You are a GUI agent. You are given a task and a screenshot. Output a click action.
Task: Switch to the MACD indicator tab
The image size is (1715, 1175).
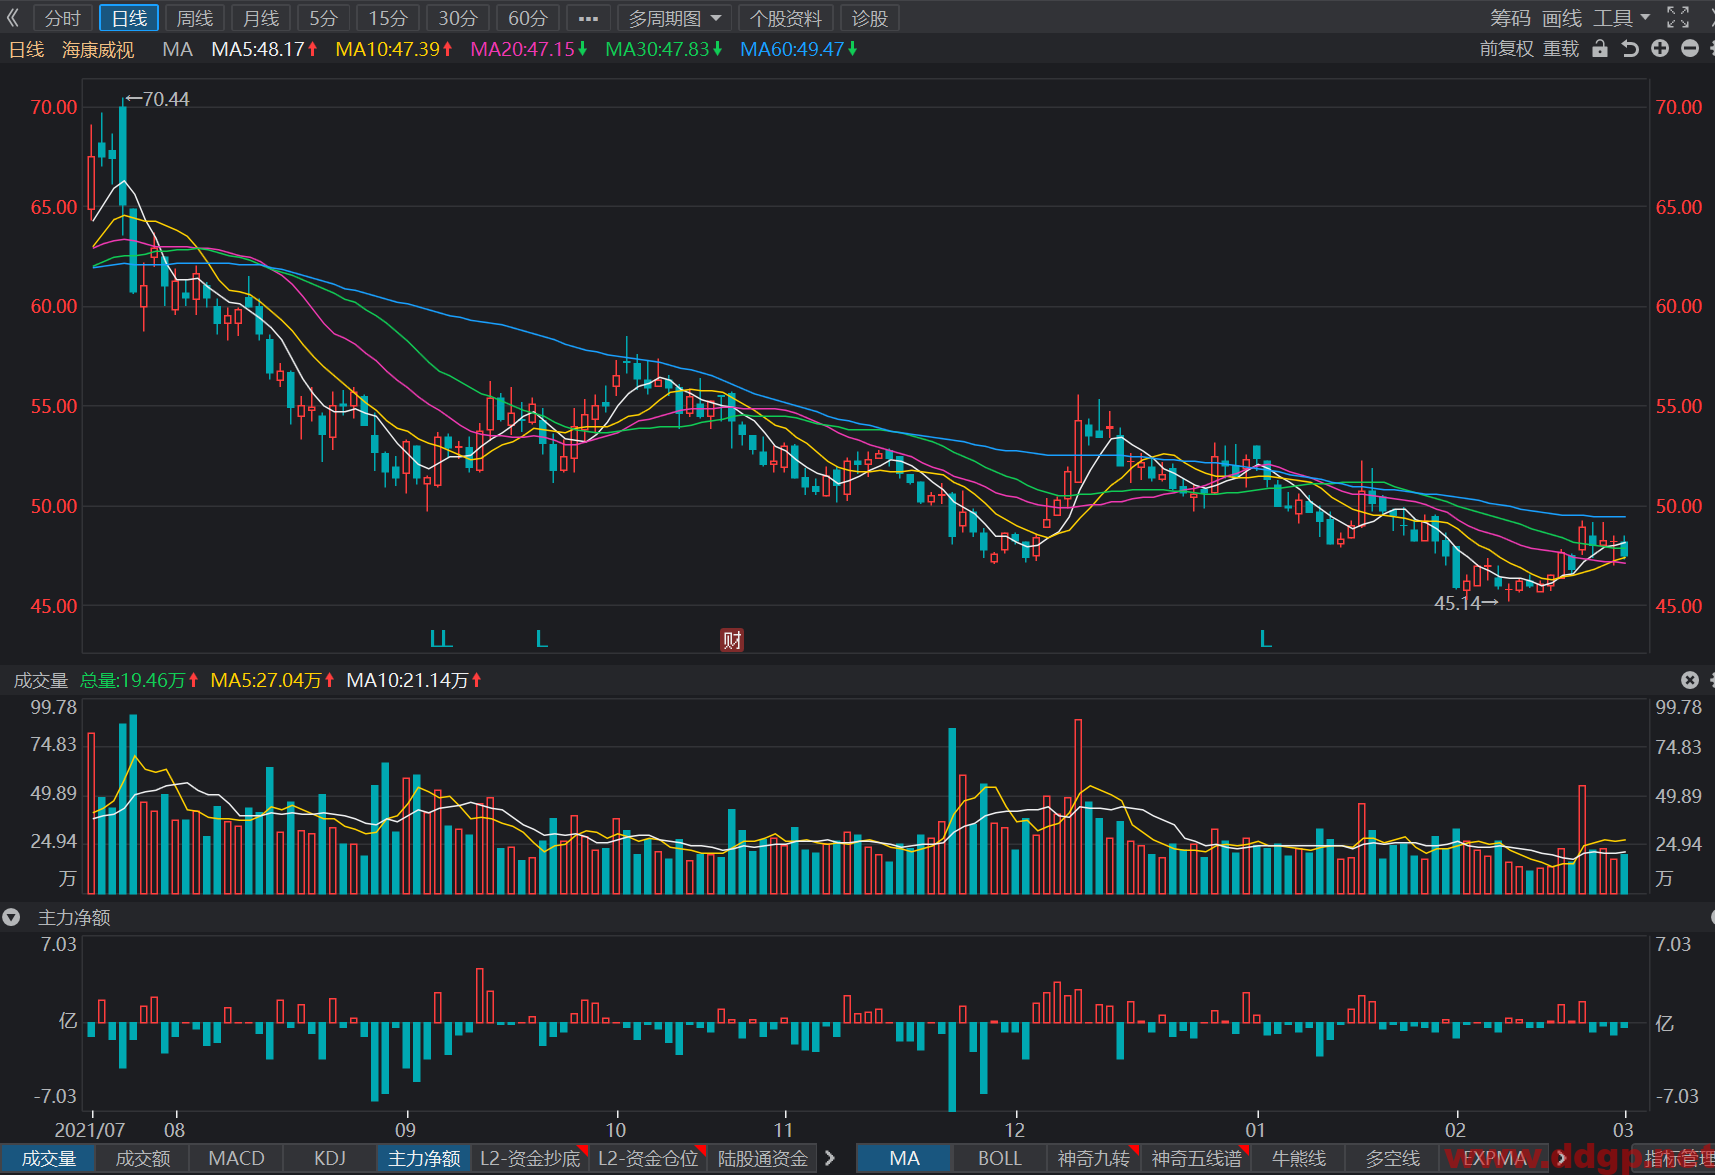tap(236, 1158)
